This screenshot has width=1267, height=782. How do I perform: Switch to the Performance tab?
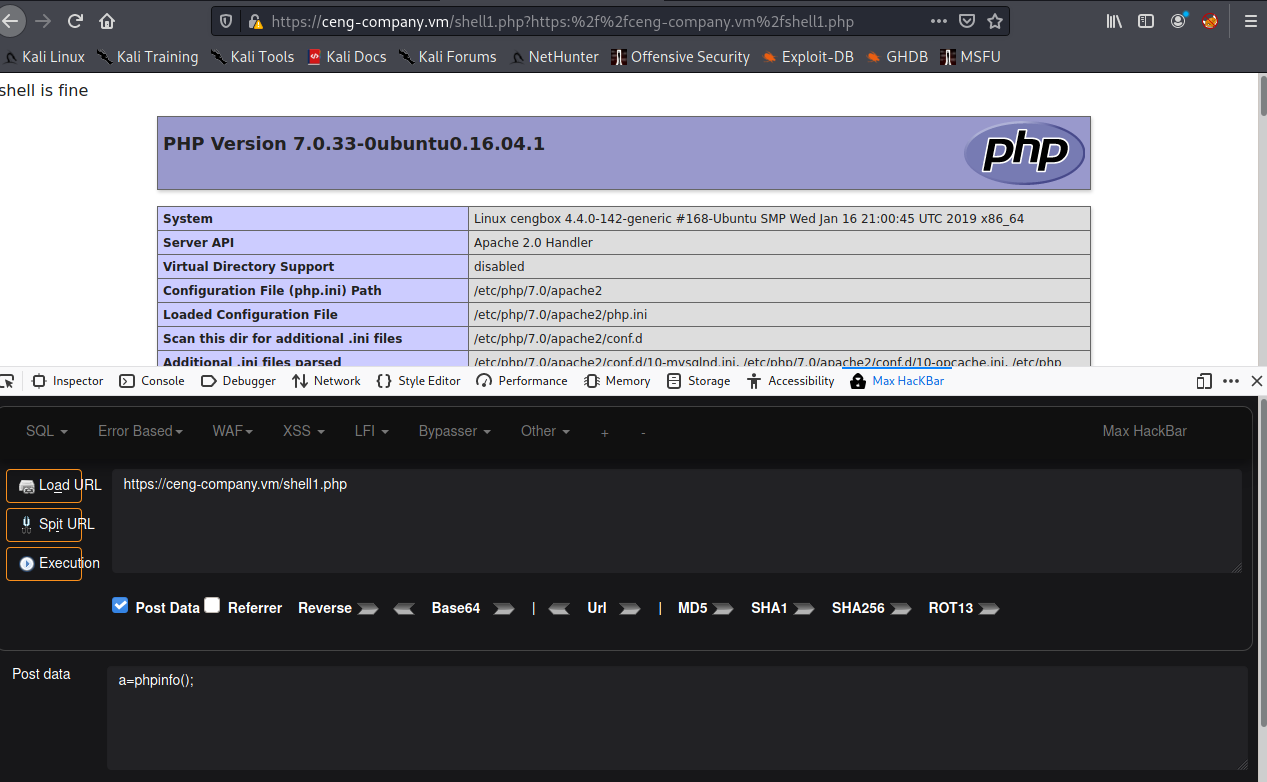[522, 381]
